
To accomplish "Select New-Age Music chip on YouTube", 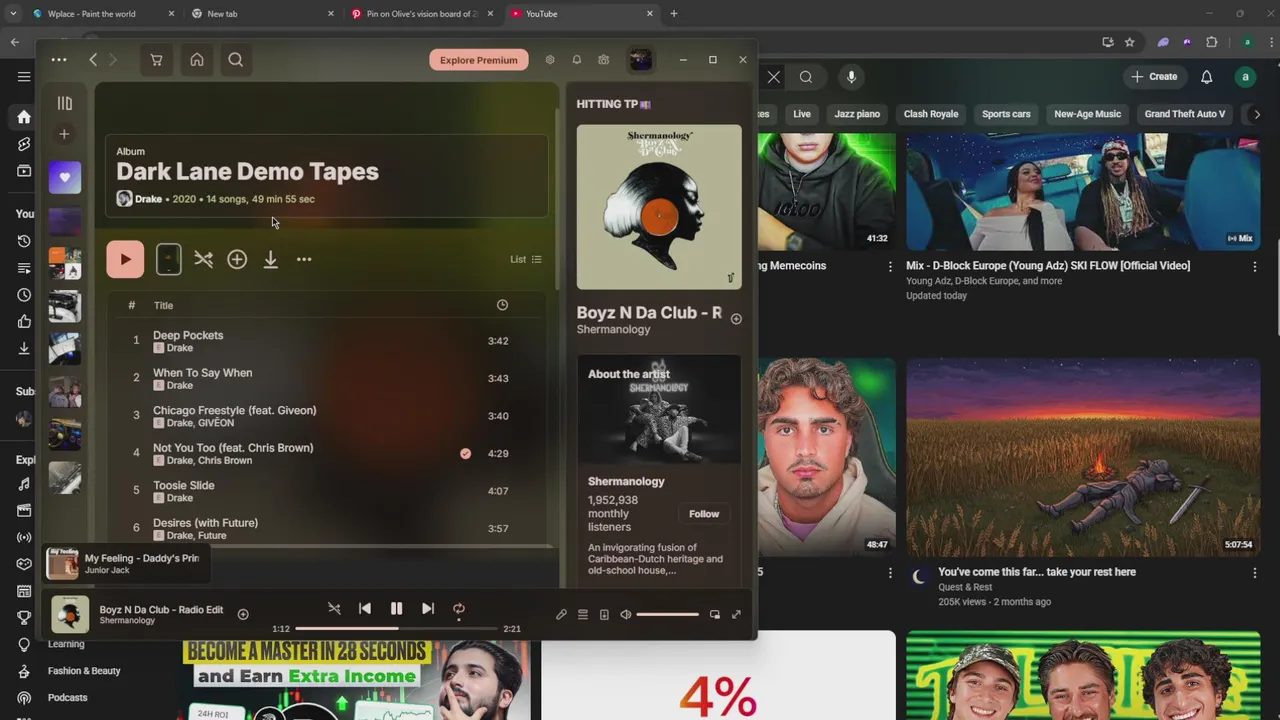I will (1087, 114).
